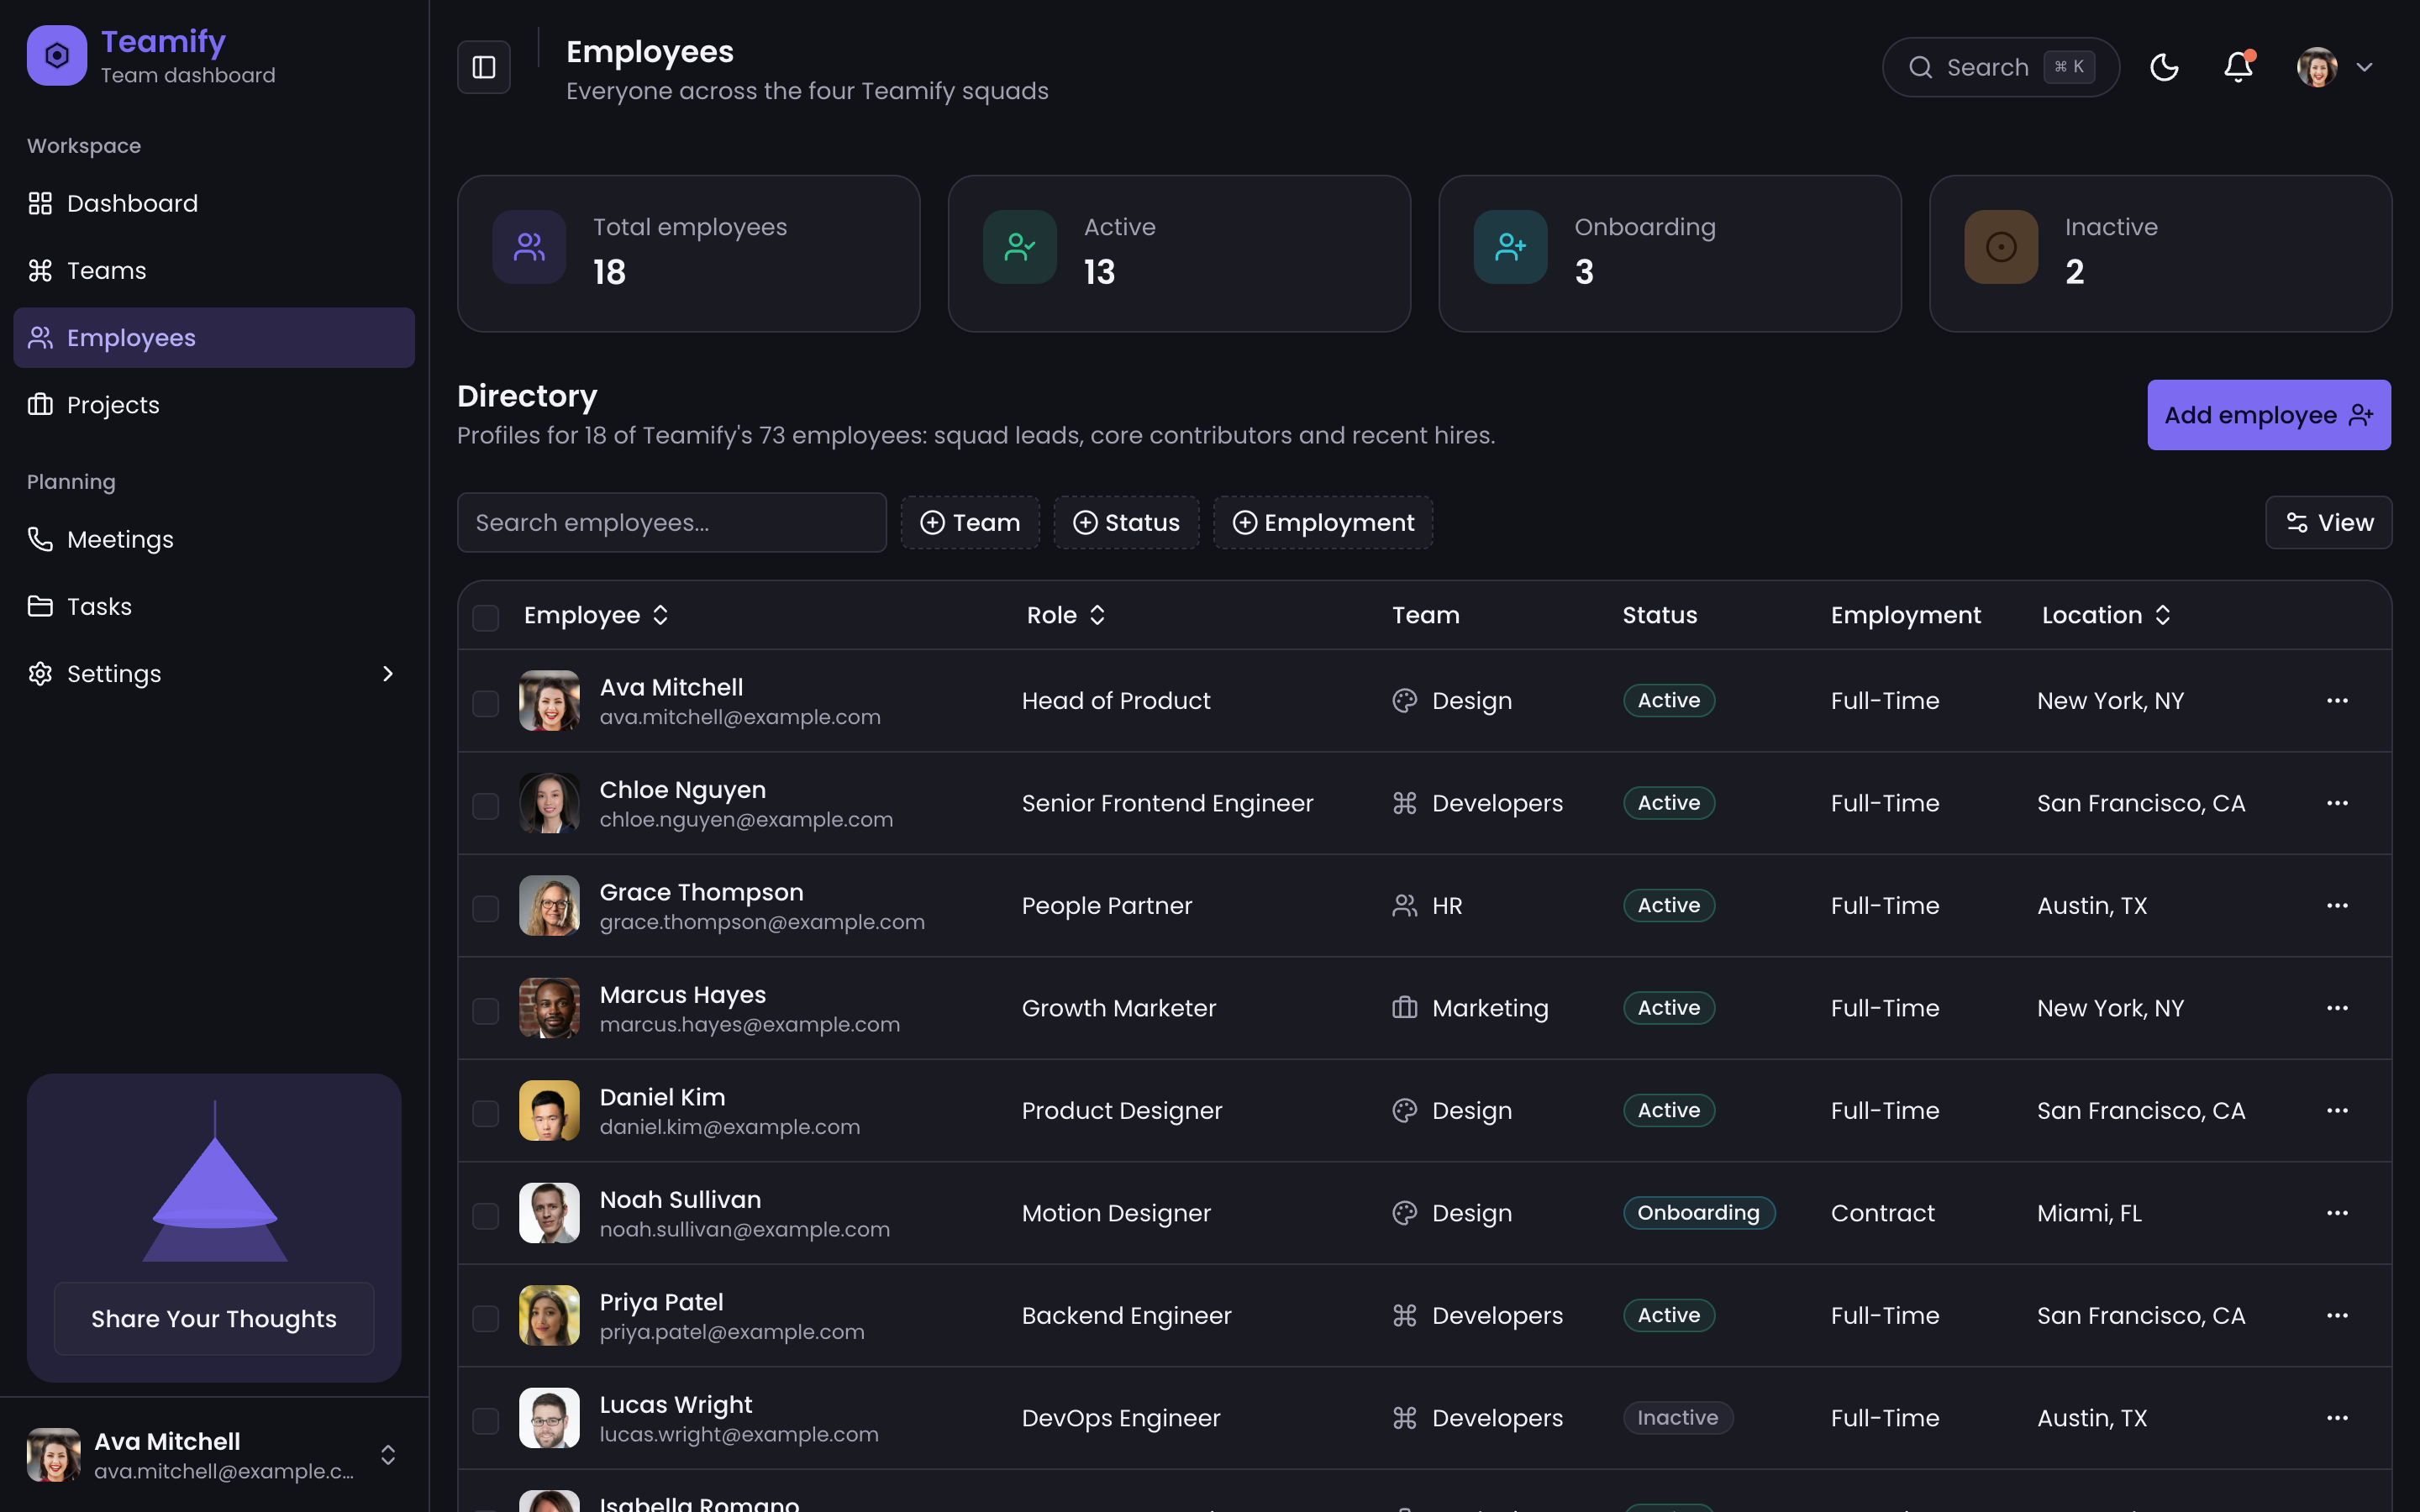Check the Grace Thompson row checkbox
Viewport: 2420px width, 1512px height.
(486, 908)
